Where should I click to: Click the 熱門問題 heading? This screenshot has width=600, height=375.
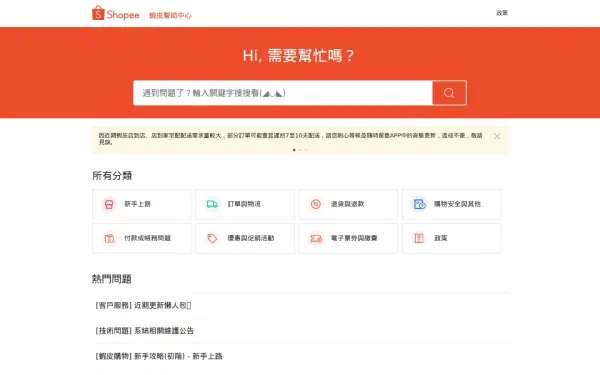pyautogui.click(x=112, y=279)
